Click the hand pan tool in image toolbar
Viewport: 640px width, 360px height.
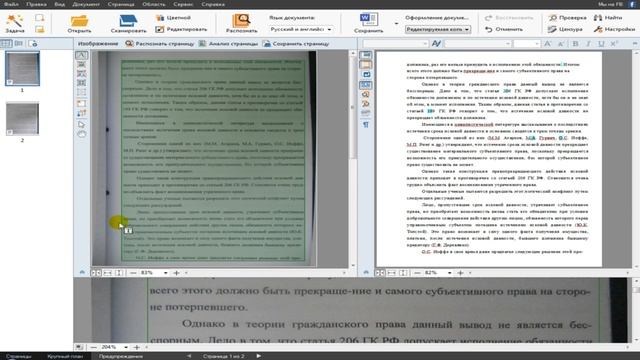click(x=82, y=134)
